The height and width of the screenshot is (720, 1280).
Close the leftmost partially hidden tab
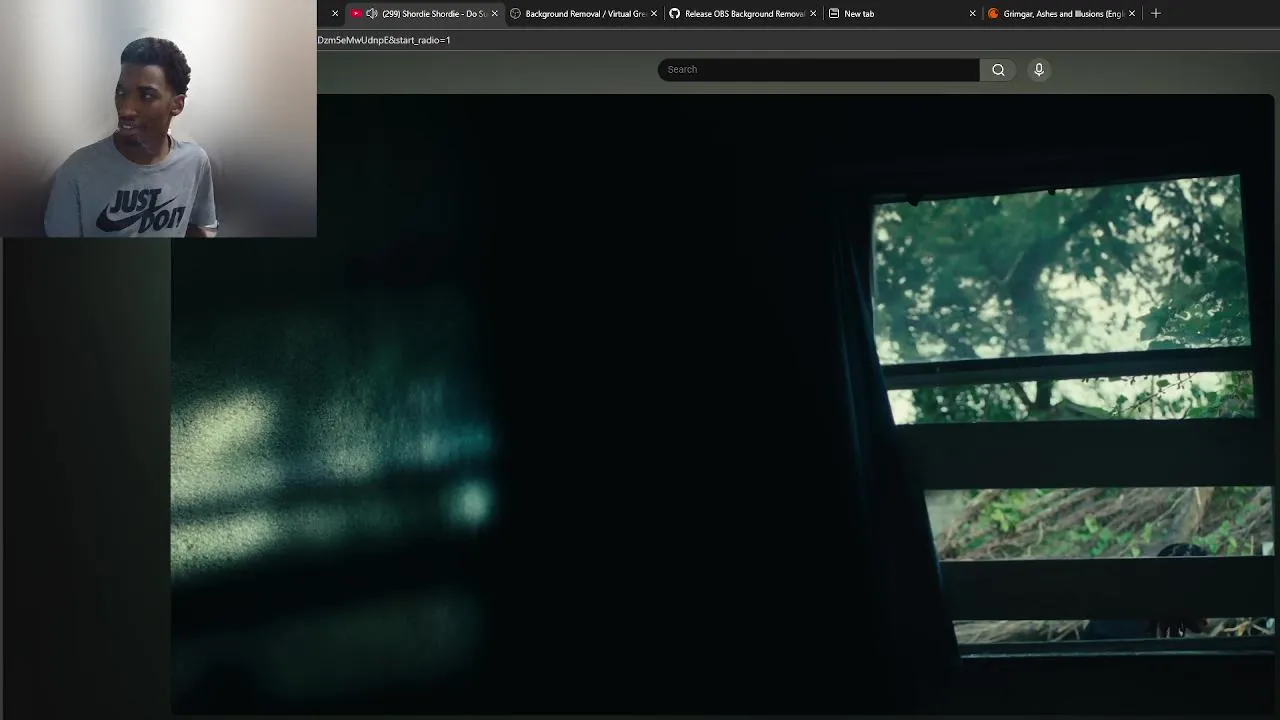click(x=335, y=13)
